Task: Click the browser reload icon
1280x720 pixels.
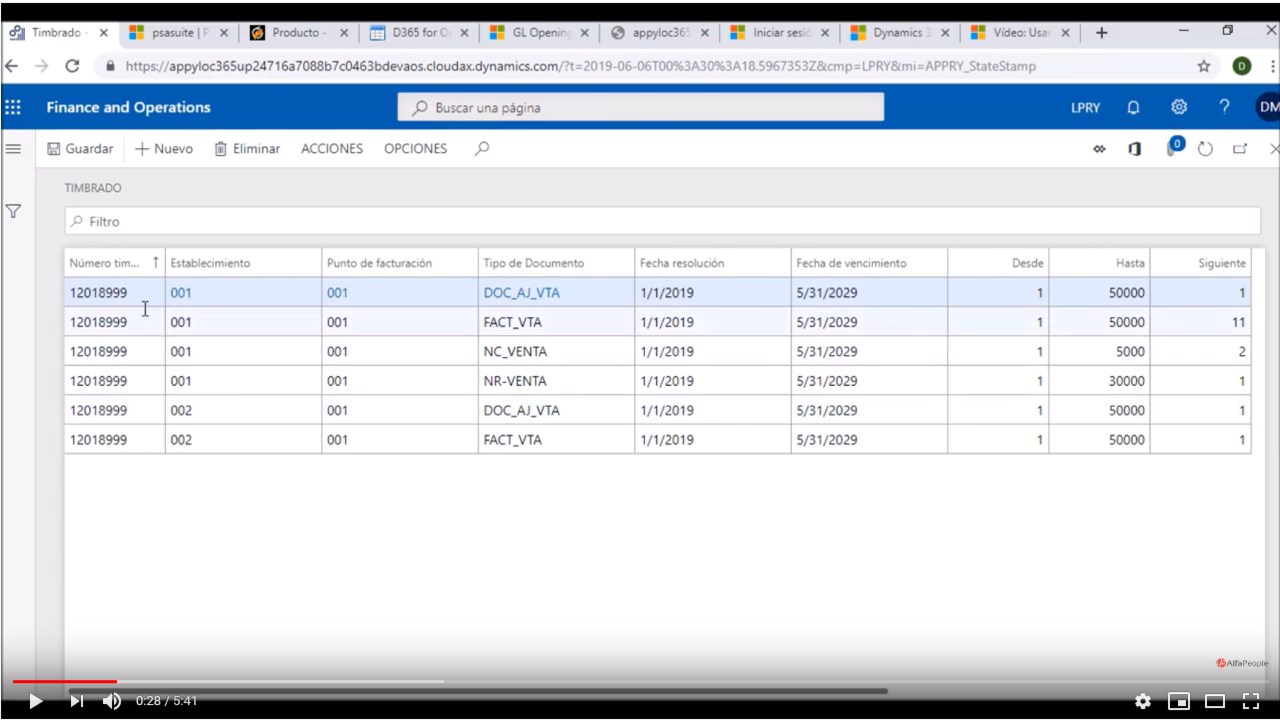Action: pos(72,66)
